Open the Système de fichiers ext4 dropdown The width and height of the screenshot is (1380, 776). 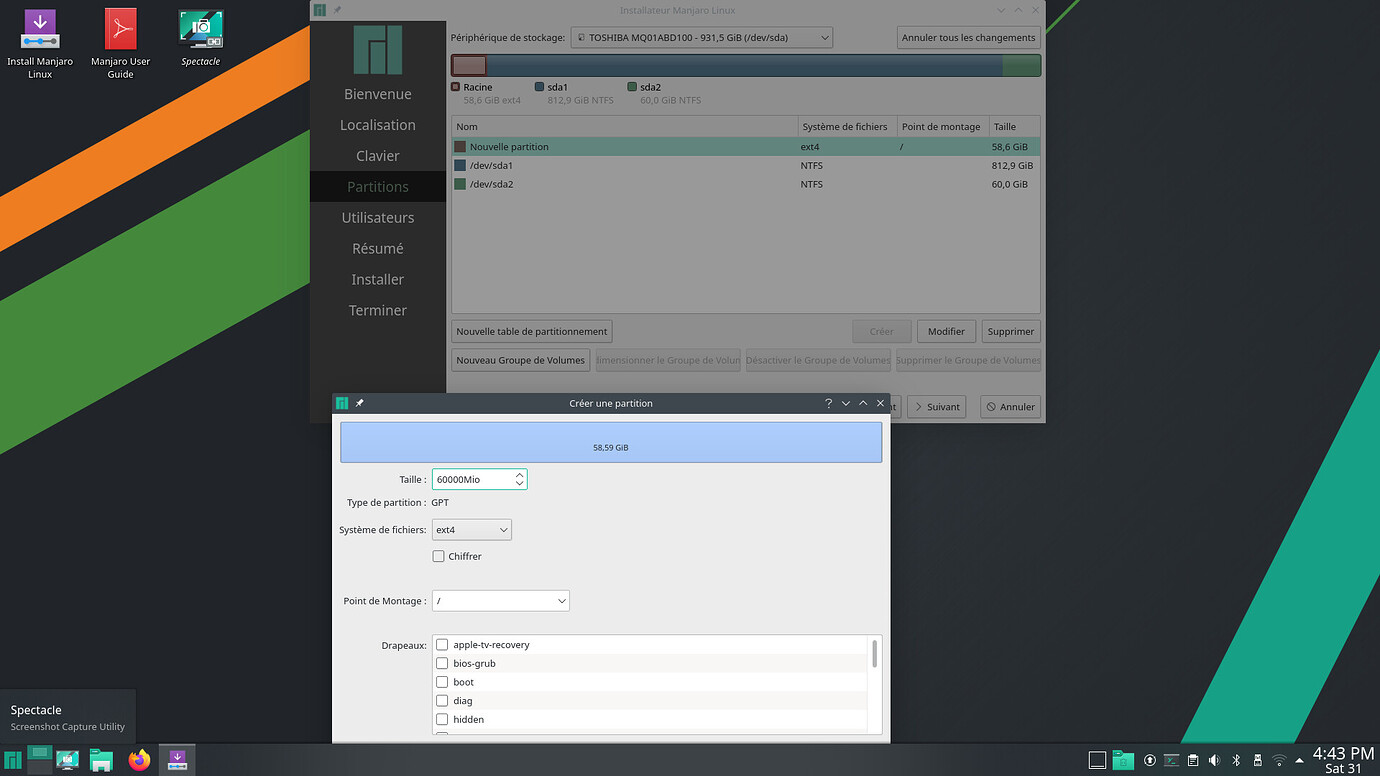[472, 530]
